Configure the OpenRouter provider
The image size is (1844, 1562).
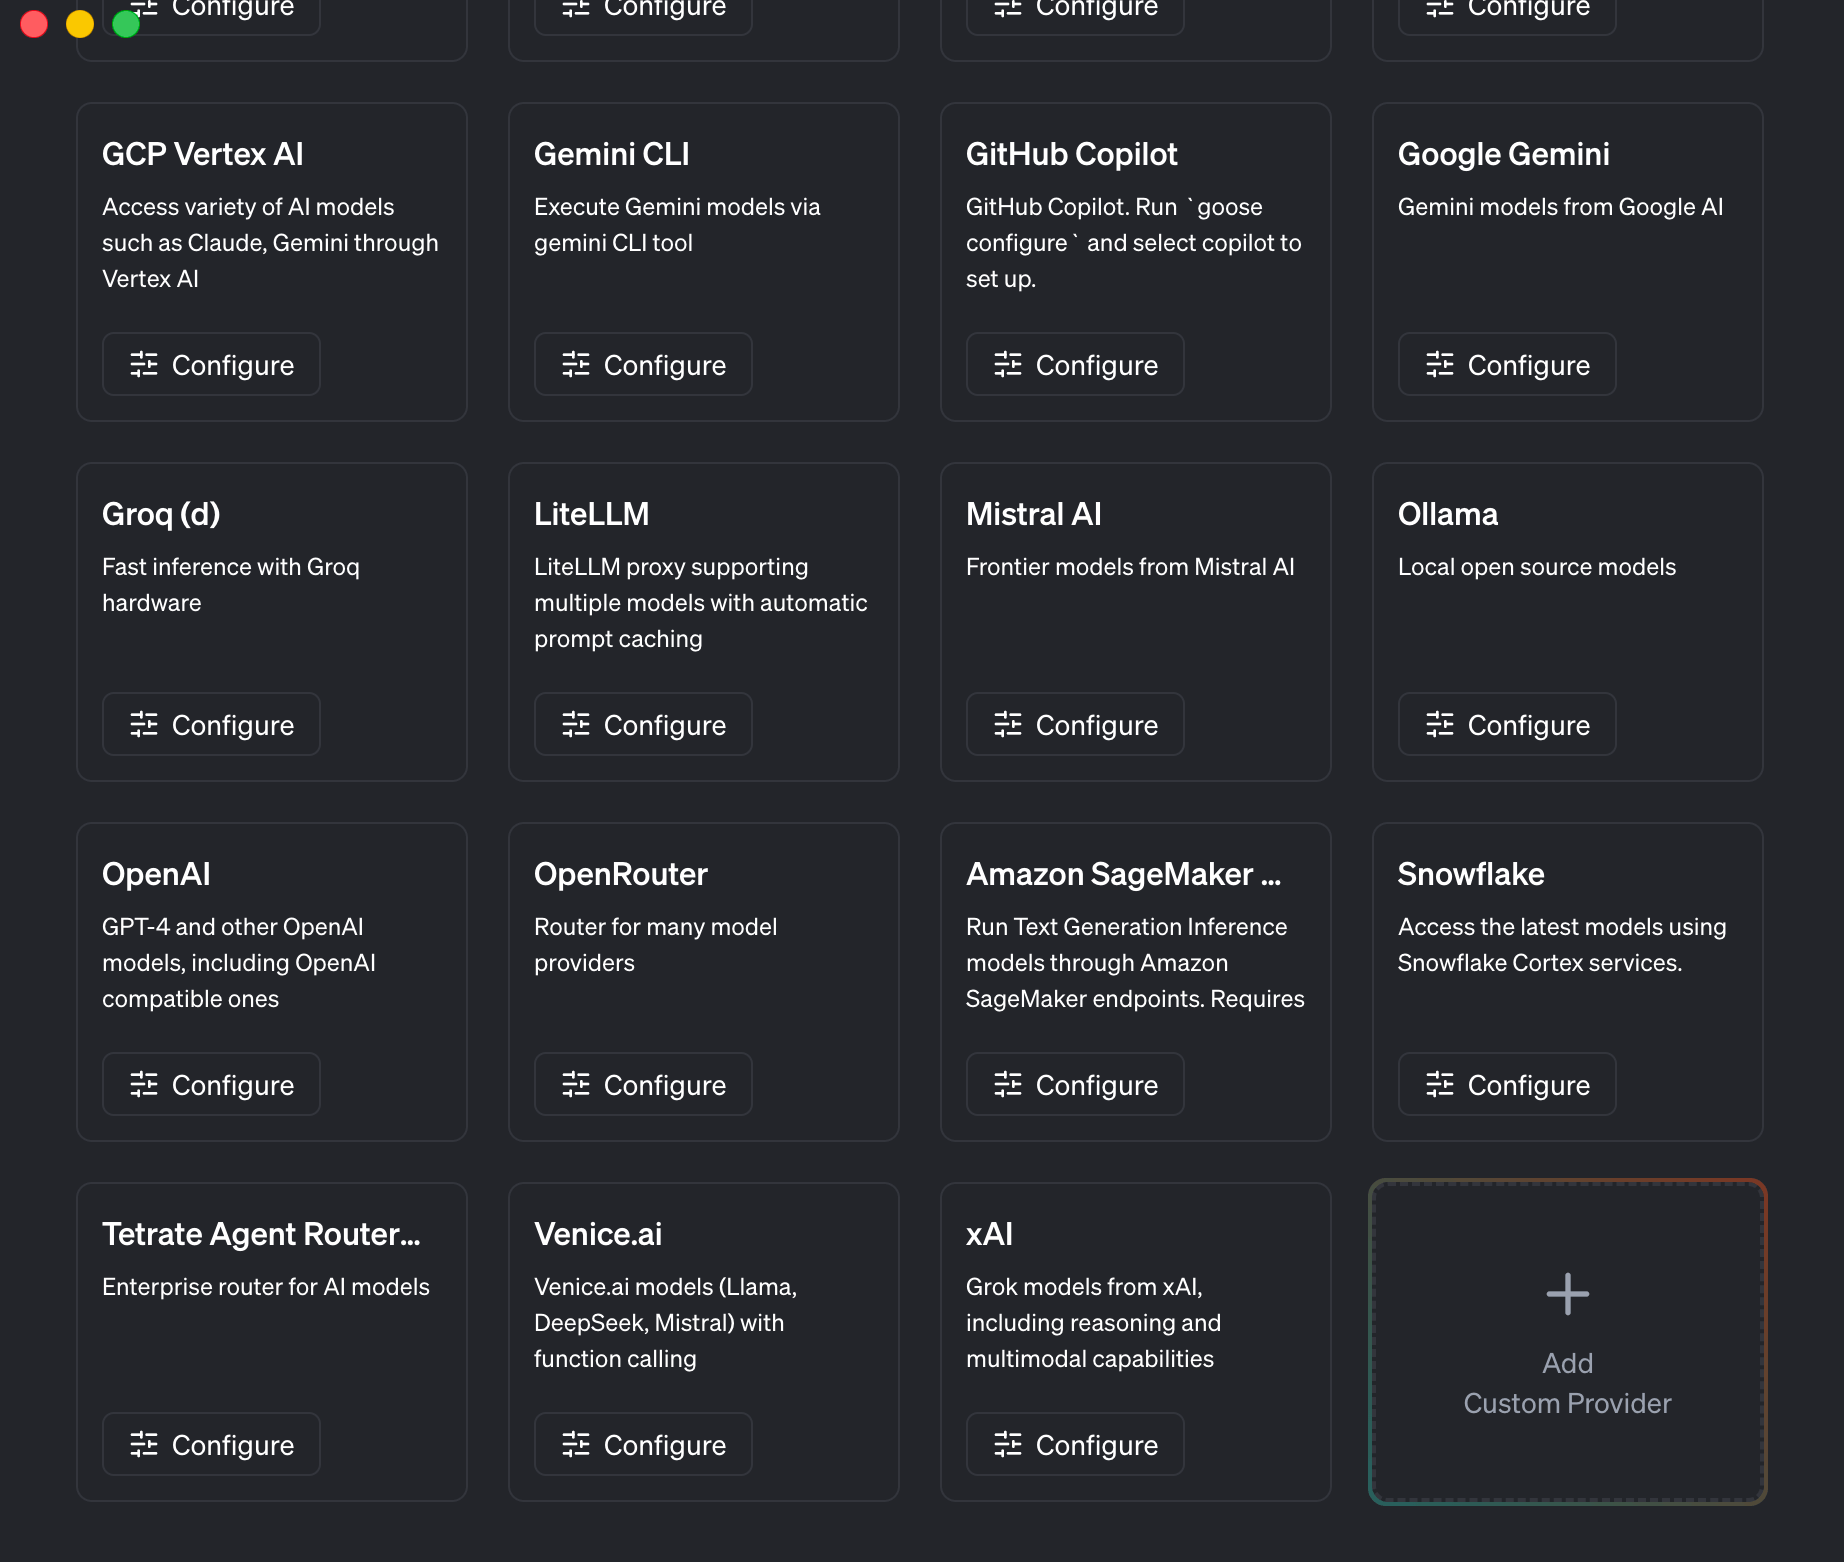point(643,1084)
